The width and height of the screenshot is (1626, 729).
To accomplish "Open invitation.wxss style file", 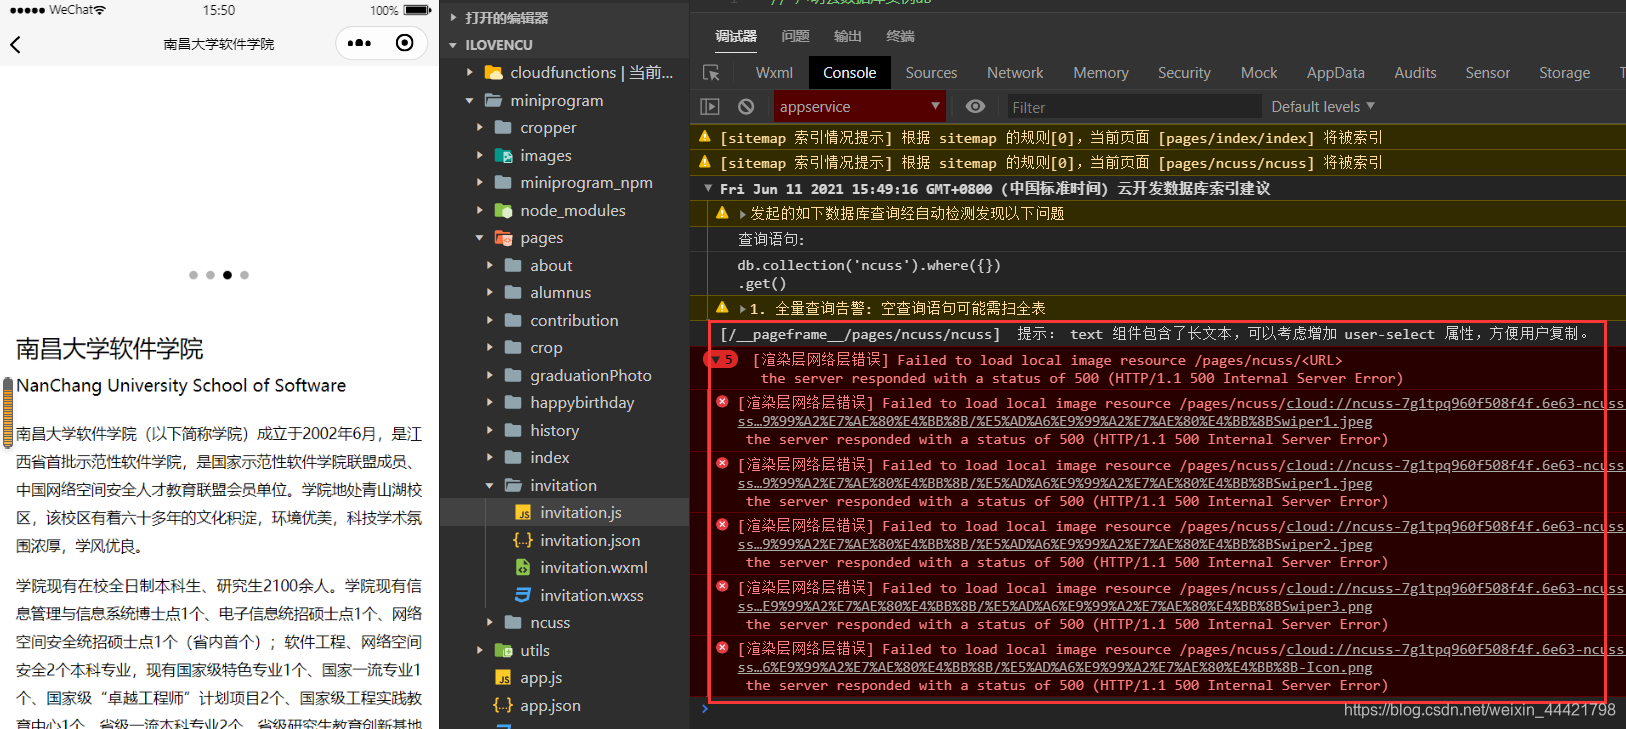I will (x=591, y=595).
